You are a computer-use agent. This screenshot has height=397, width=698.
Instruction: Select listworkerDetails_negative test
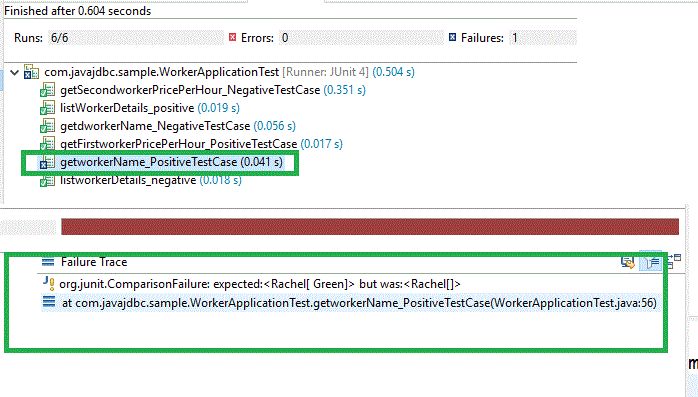click(x=128, y=180)
